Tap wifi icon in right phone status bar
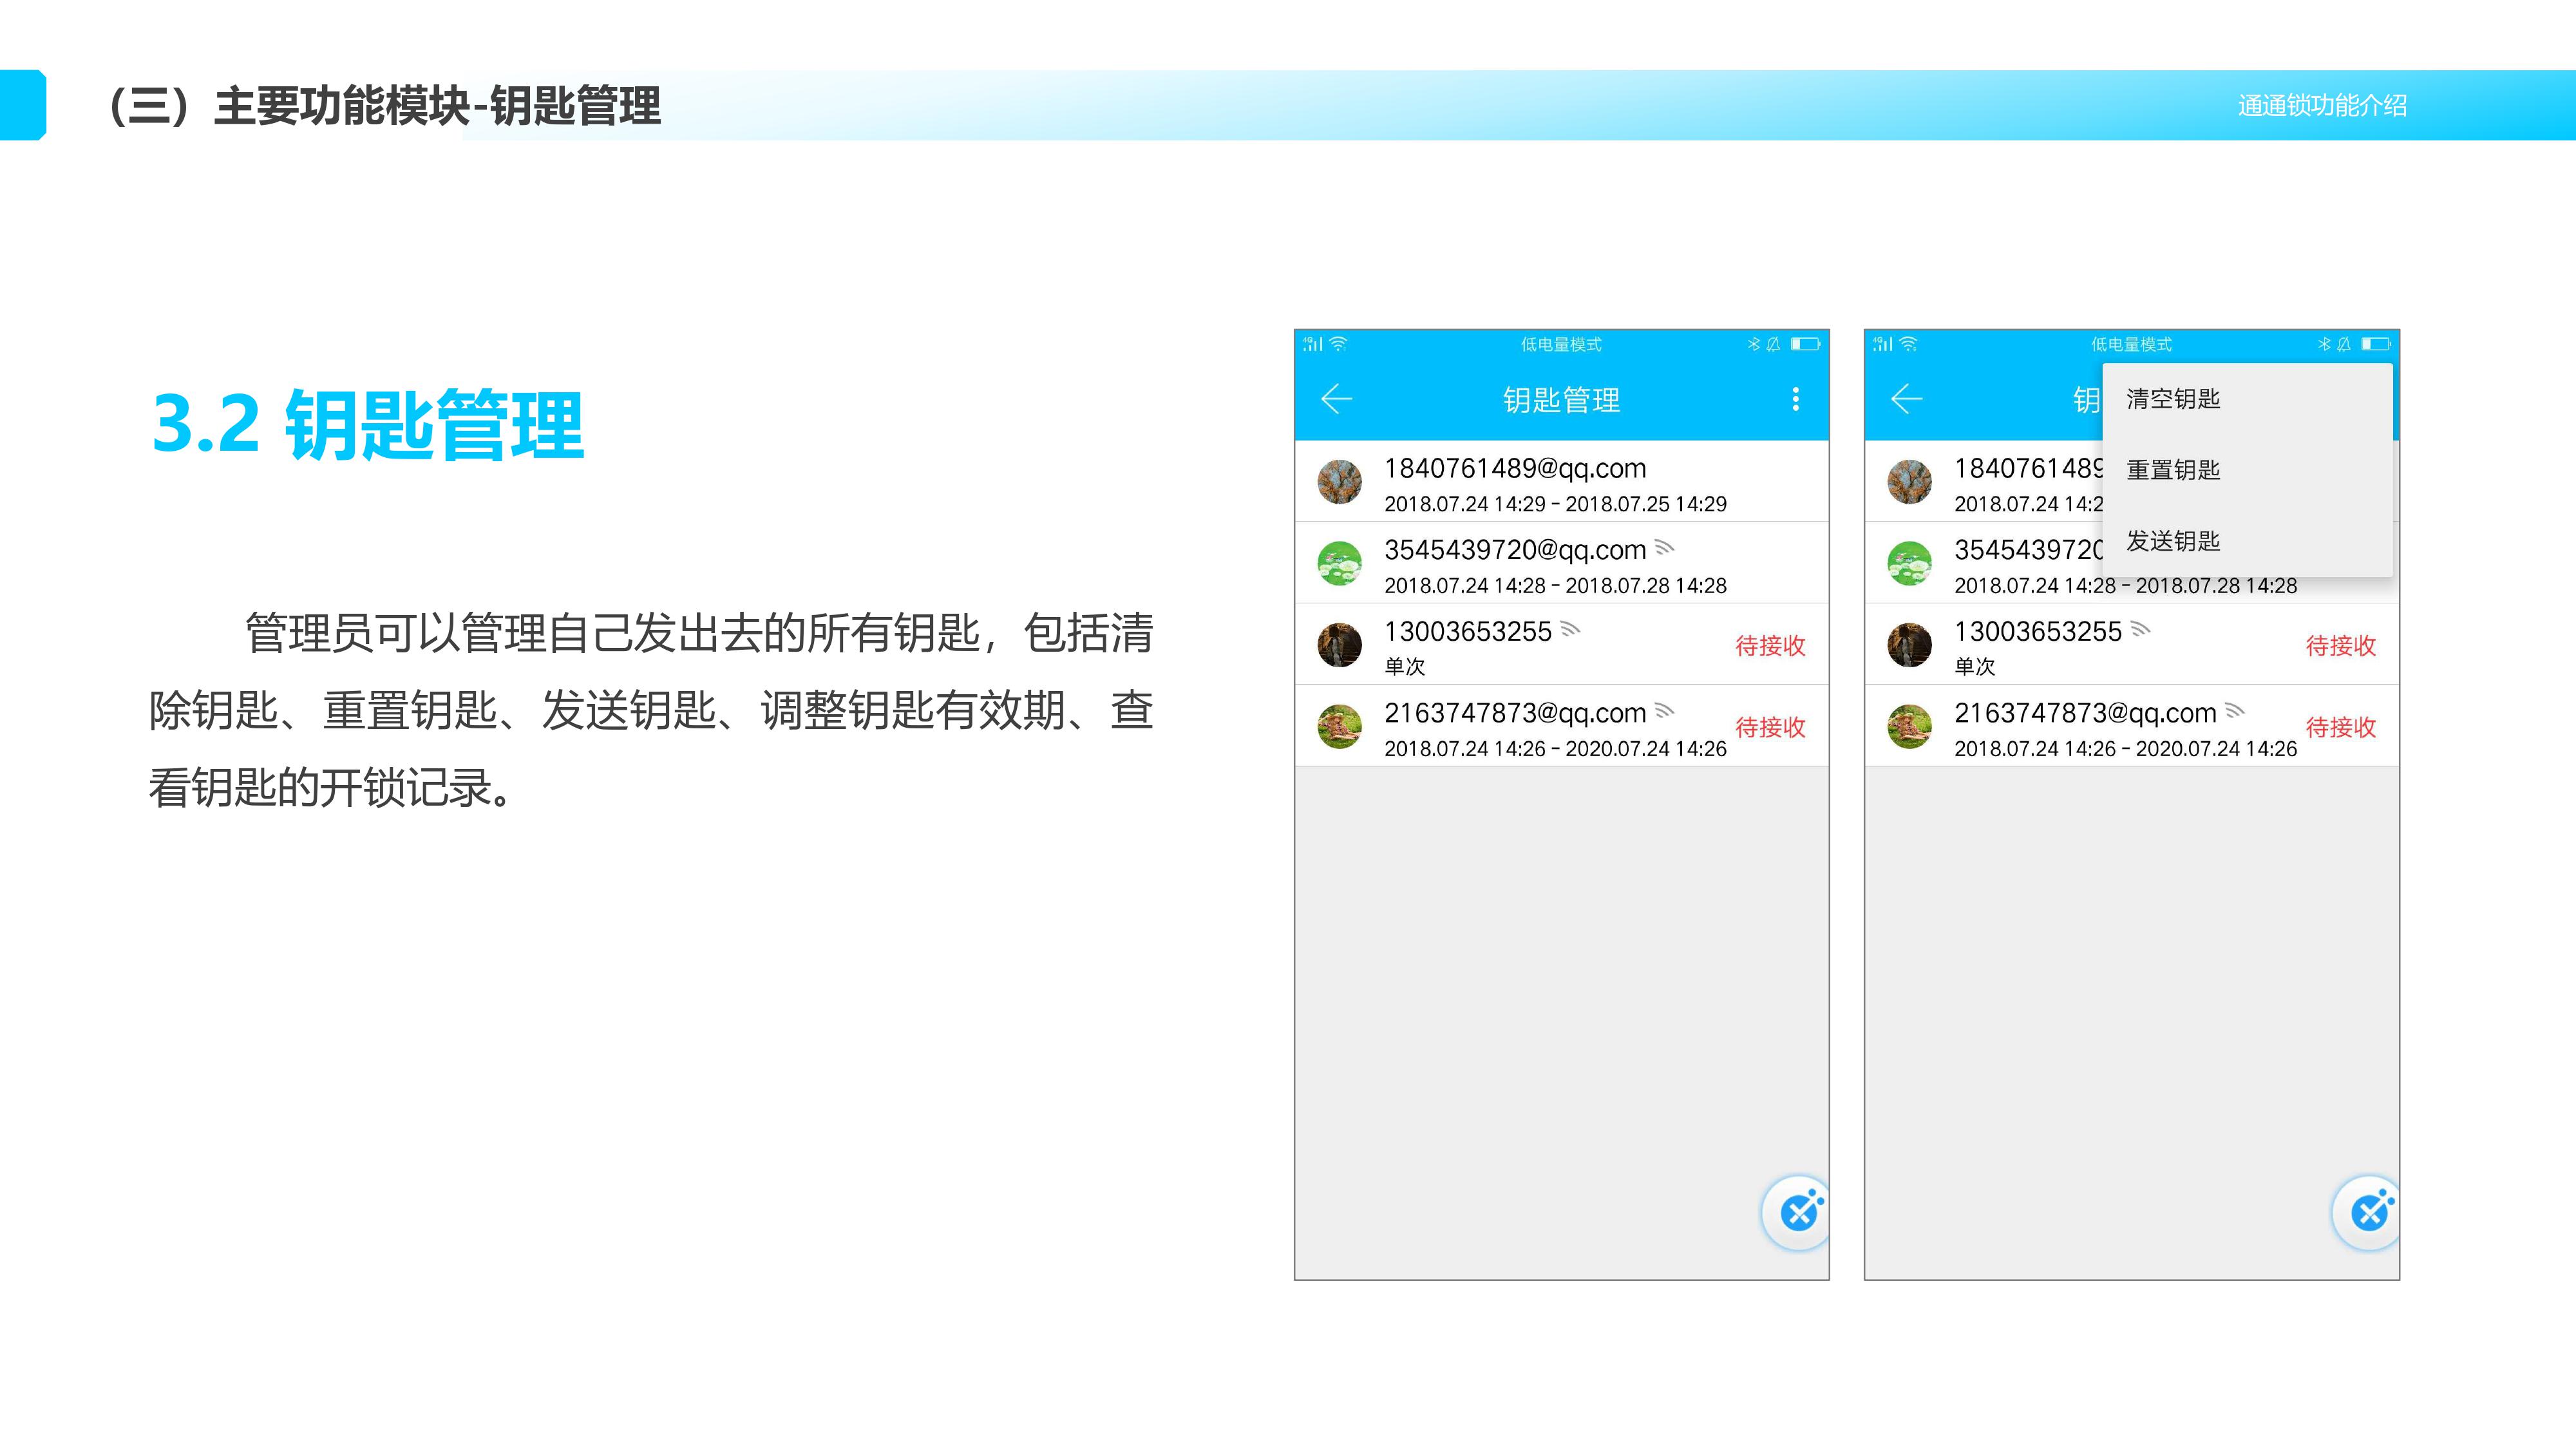 click(1908, 344)
